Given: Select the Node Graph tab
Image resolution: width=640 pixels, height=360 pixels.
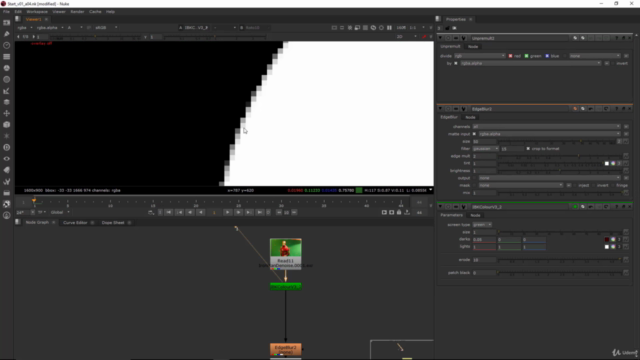Looking at the screenshot, I should (x=37, y=222).
